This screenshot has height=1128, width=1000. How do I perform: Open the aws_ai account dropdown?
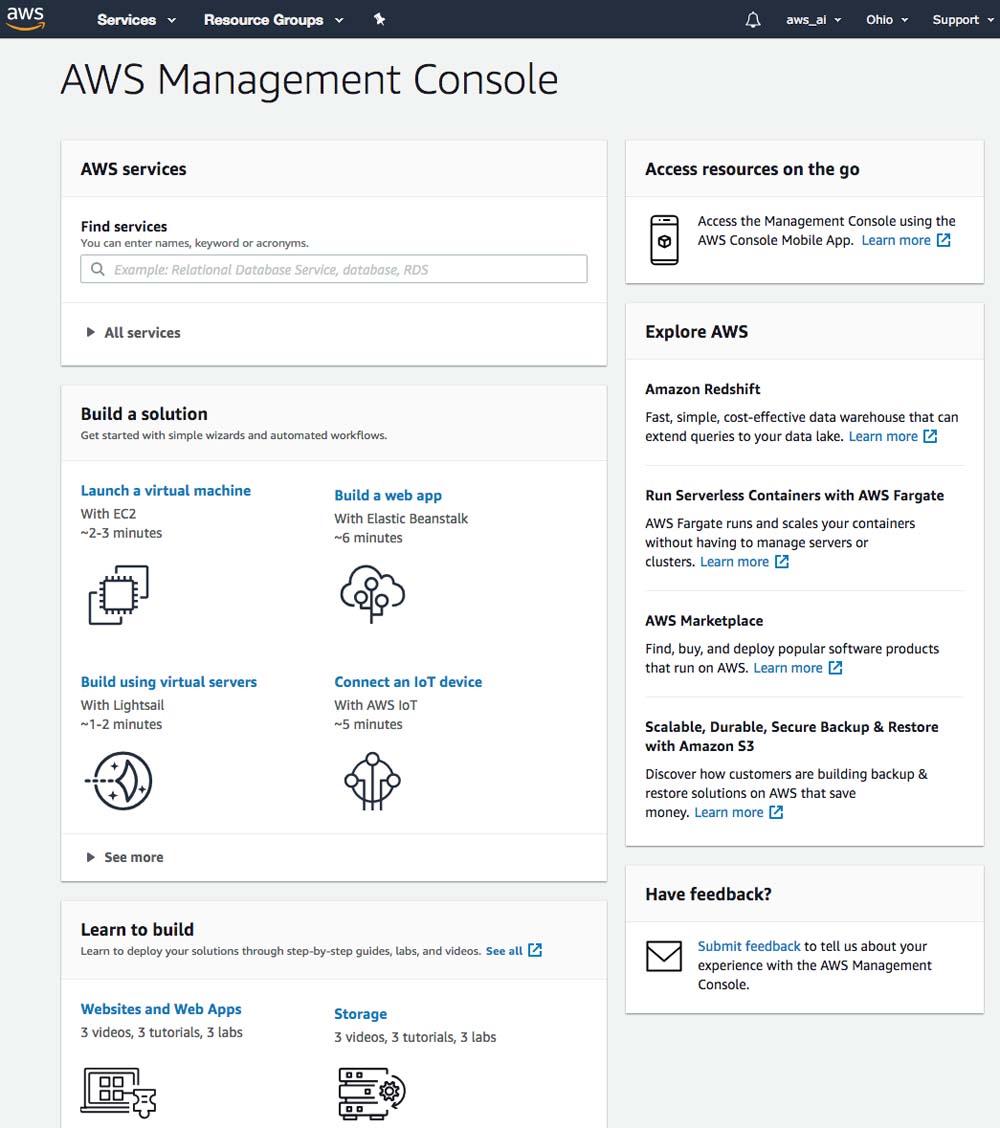(x=813, y=19)
